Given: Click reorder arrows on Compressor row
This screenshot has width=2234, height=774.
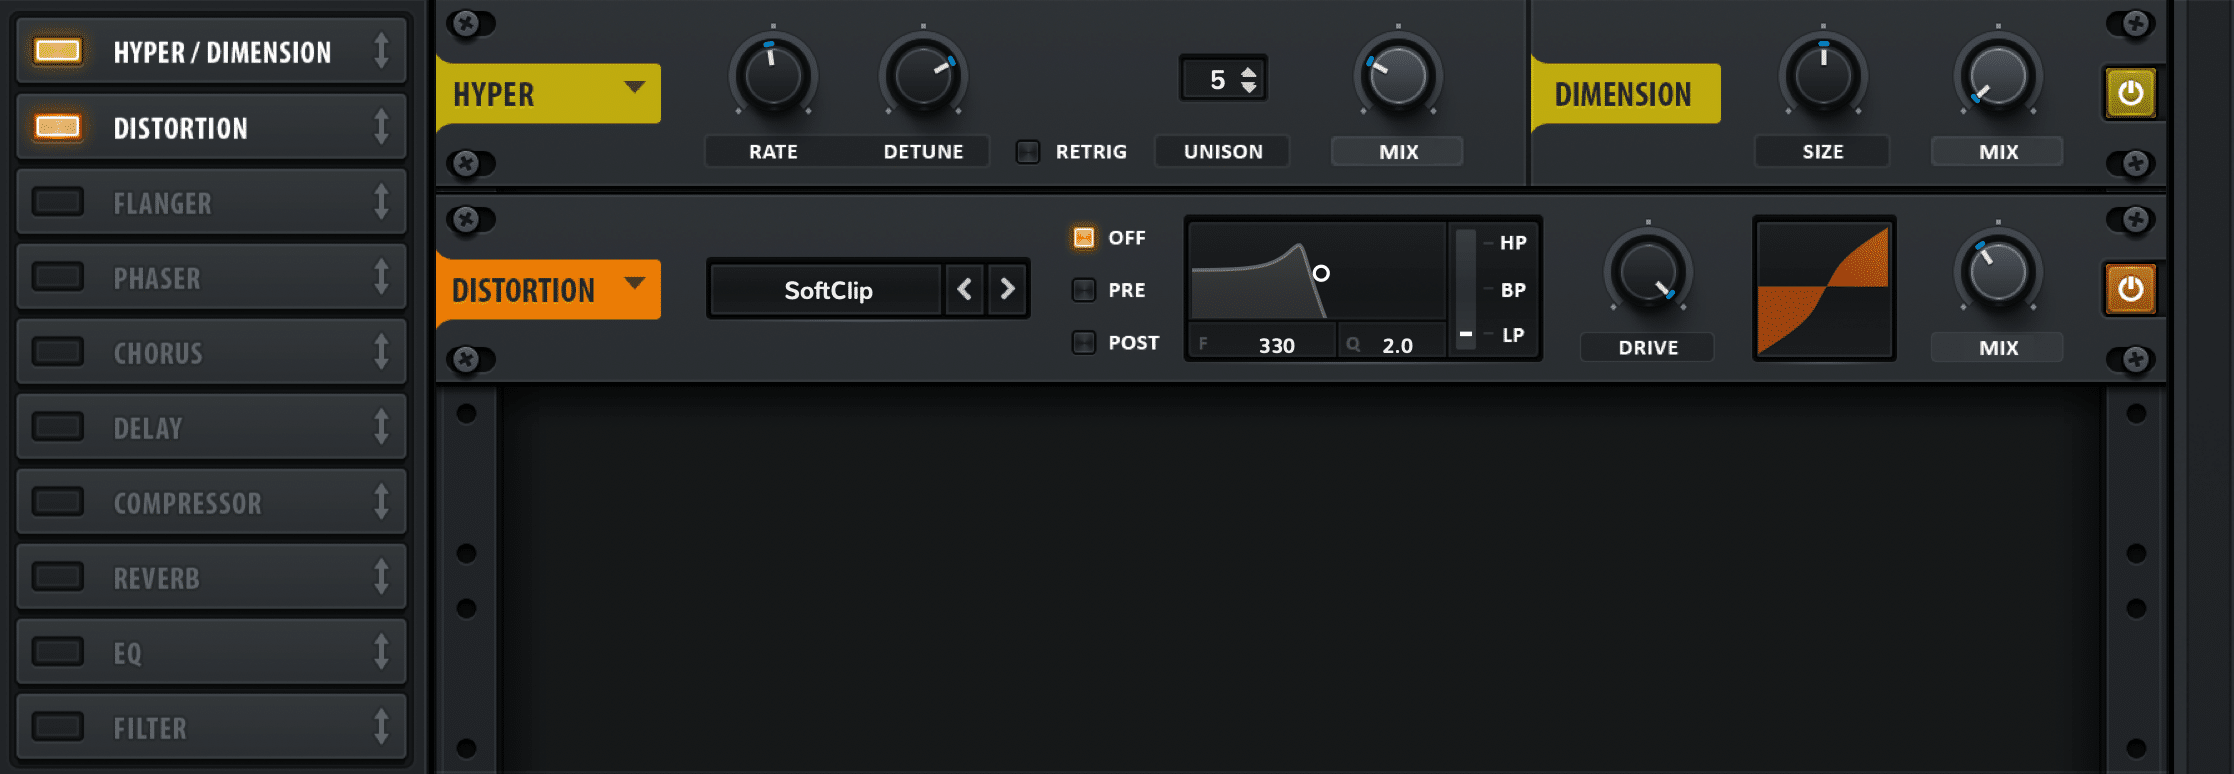Looking at the screenshot, I should pos(381,502).
